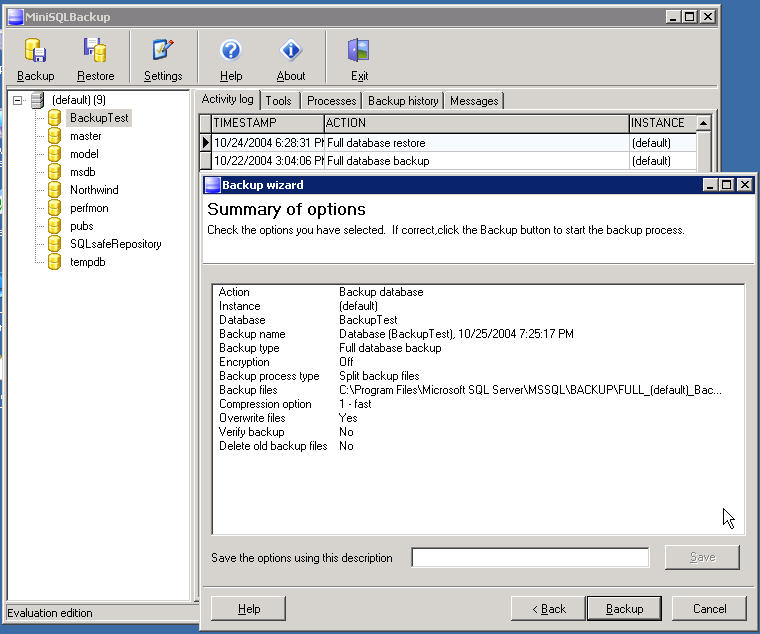Click the activity log scroll up arrow
This screenshot has width=760, height=634.
(703, 123)
